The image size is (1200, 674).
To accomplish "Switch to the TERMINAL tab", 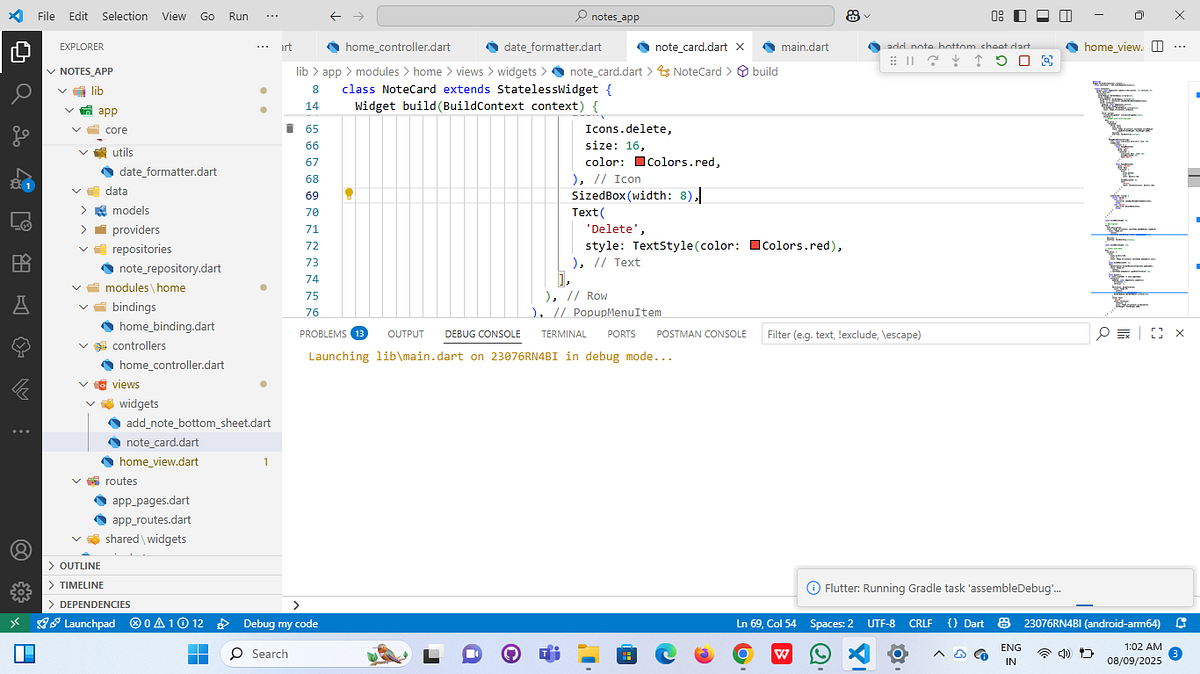I will (563, 334).
